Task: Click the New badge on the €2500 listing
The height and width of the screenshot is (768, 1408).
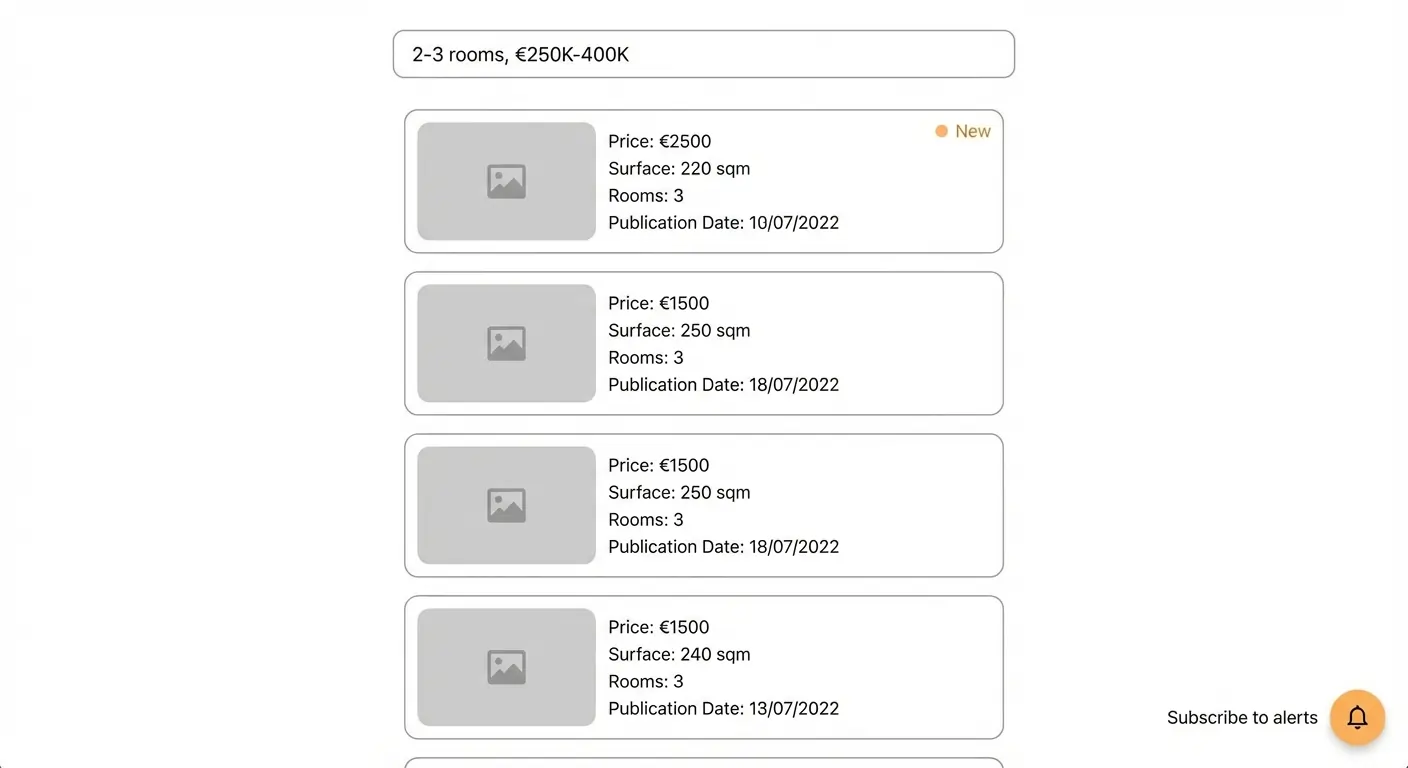Action: pos(963,131)
